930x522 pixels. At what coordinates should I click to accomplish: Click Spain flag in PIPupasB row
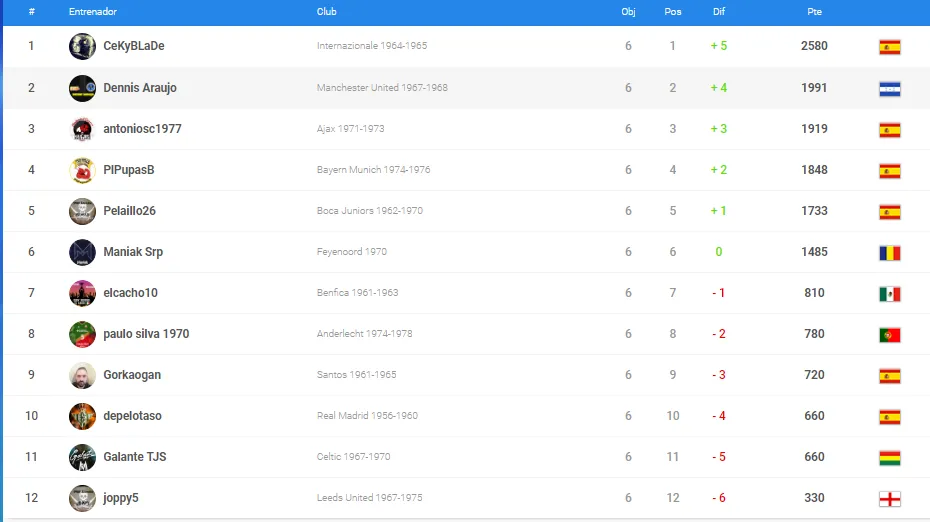pyautogui.click(x=890, y=171)
